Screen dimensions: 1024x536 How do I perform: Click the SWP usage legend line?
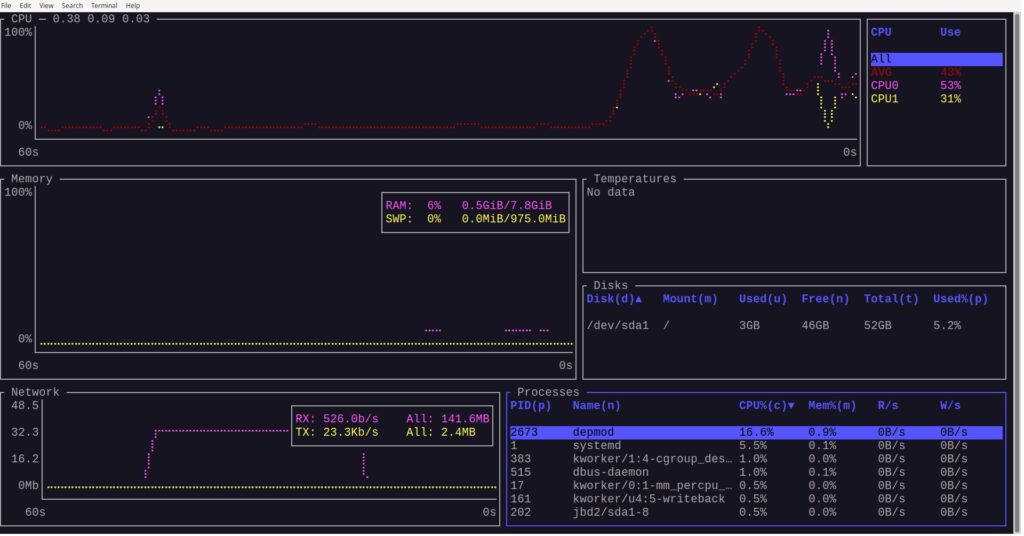pyautogui.click(x=475, y=219)
